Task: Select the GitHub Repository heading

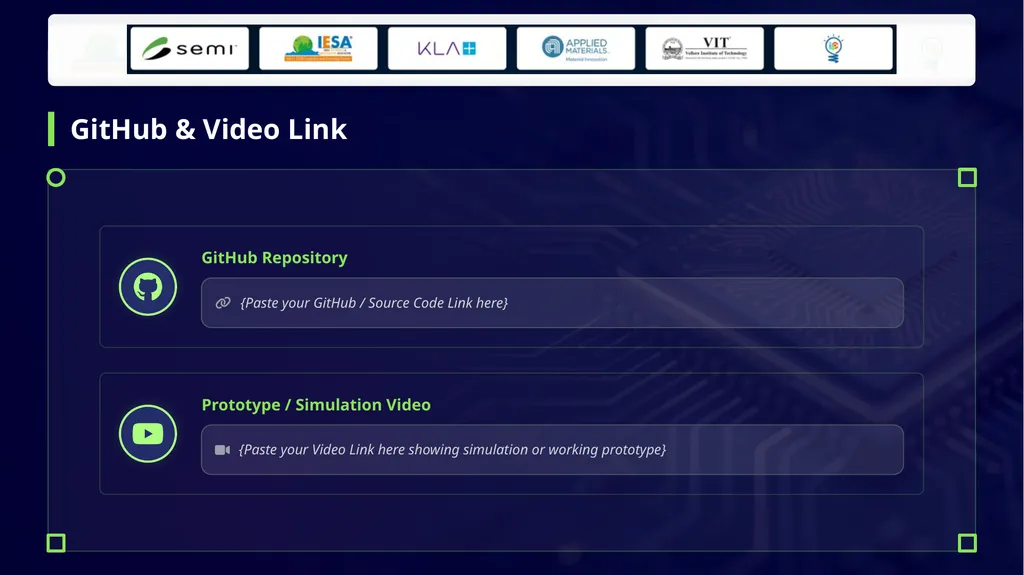Action: click(x=274, y=257)
